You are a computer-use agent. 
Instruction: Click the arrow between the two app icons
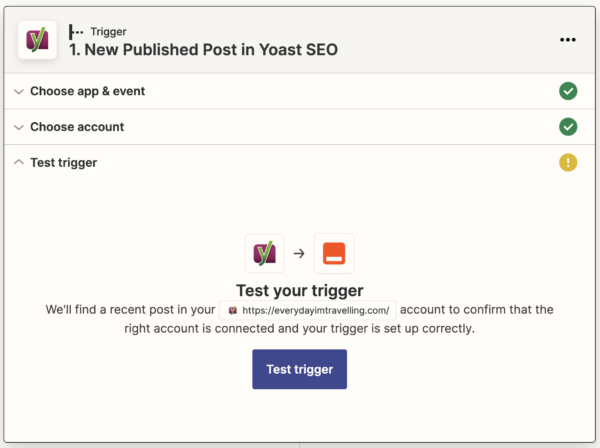click(x=299, y=253)
